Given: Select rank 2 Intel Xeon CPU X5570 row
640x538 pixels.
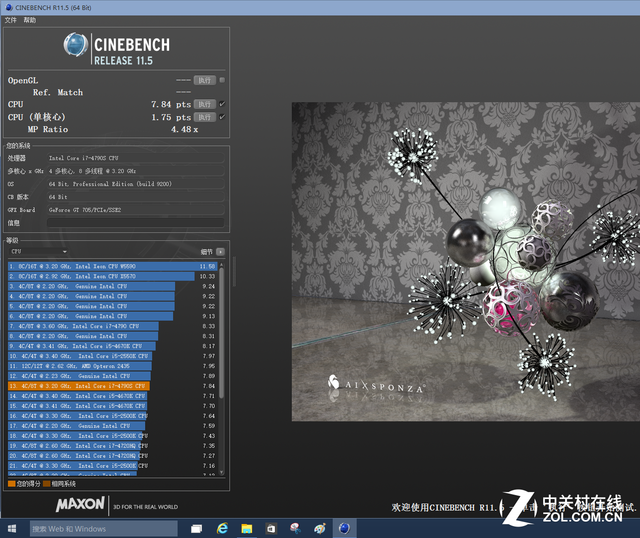Looking at the screenshot, I should tap(113, 276).
